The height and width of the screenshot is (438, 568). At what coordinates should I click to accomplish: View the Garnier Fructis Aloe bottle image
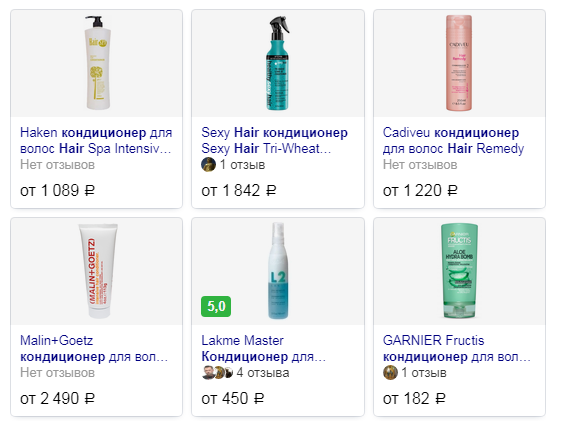459,271
